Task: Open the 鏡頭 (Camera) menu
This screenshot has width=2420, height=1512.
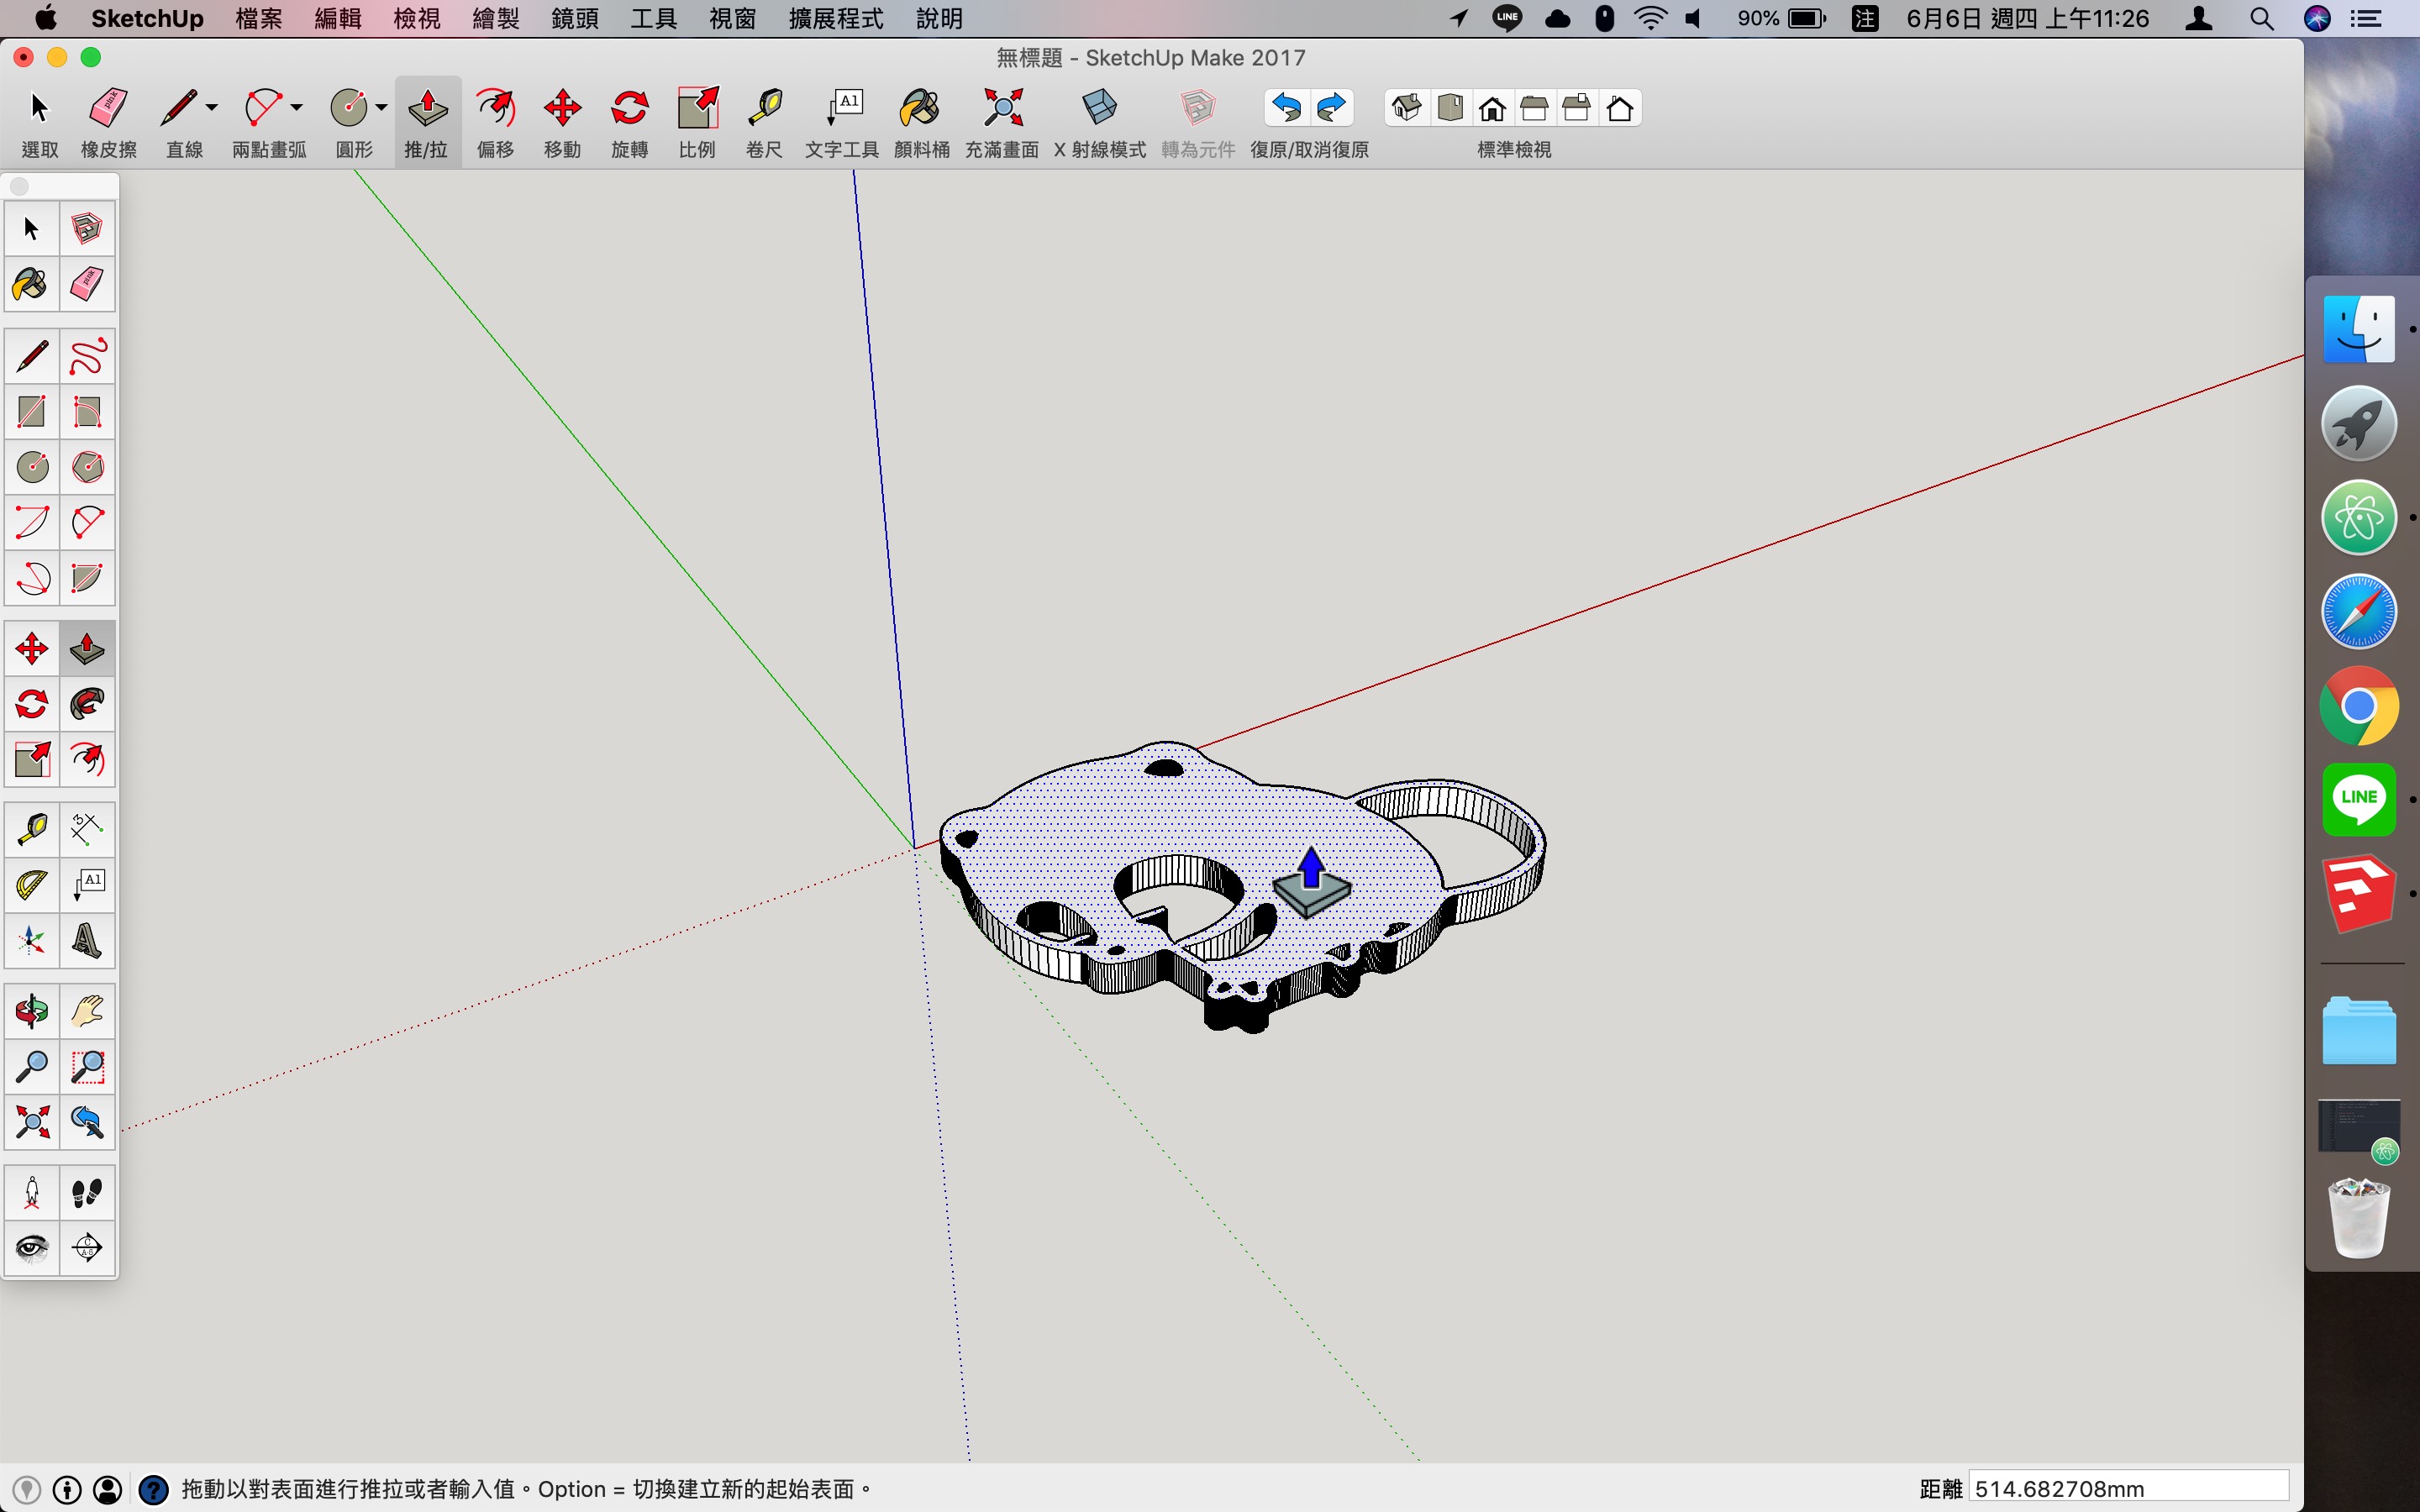Action: pos(575,18)
